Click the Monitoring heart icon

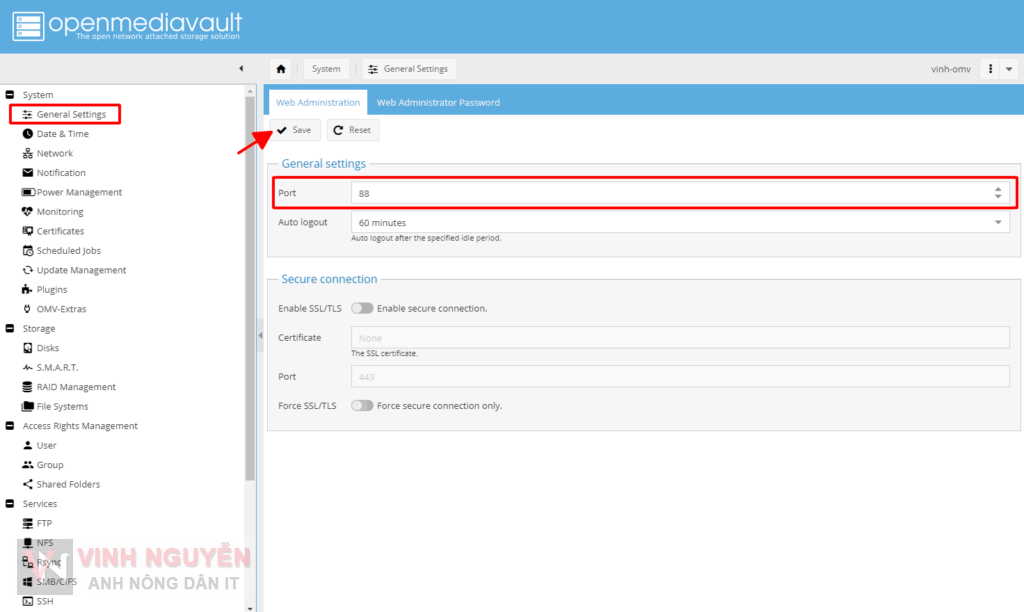pyautogui.click(x=24, y=211)
